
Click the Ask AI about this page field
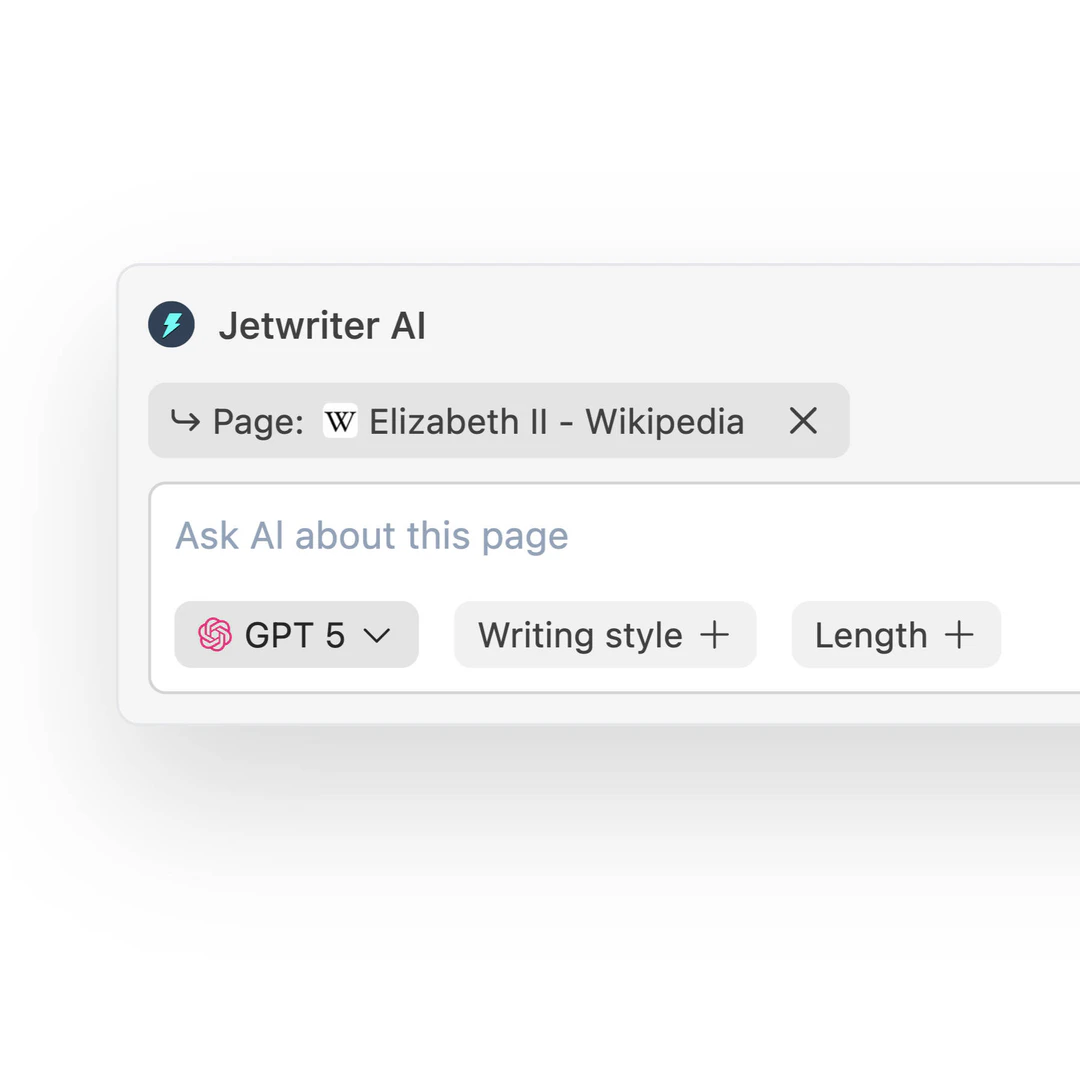[x=371, y=536]
